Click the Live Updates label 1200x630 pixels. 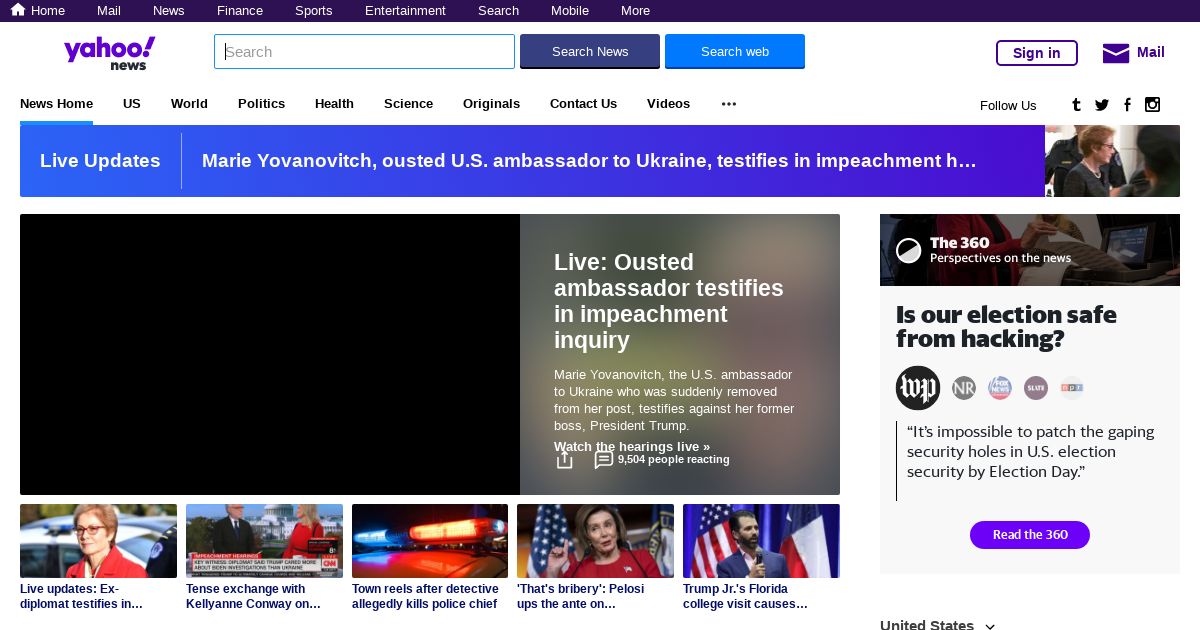[100, 161]
